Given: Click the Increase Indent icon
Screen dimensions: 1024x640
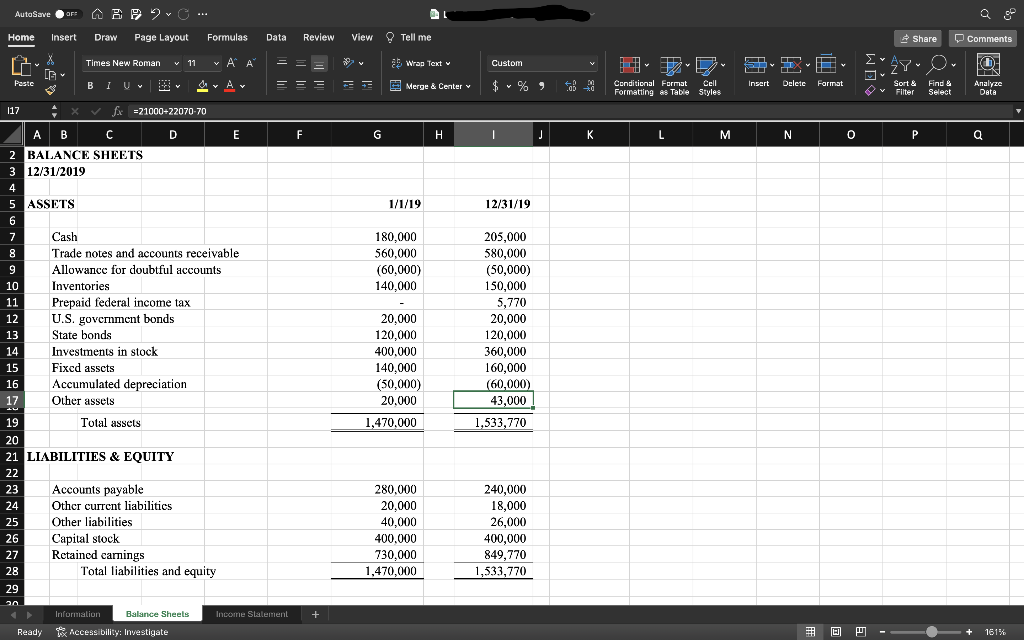Looking at the screenshot, I should 367,86.
